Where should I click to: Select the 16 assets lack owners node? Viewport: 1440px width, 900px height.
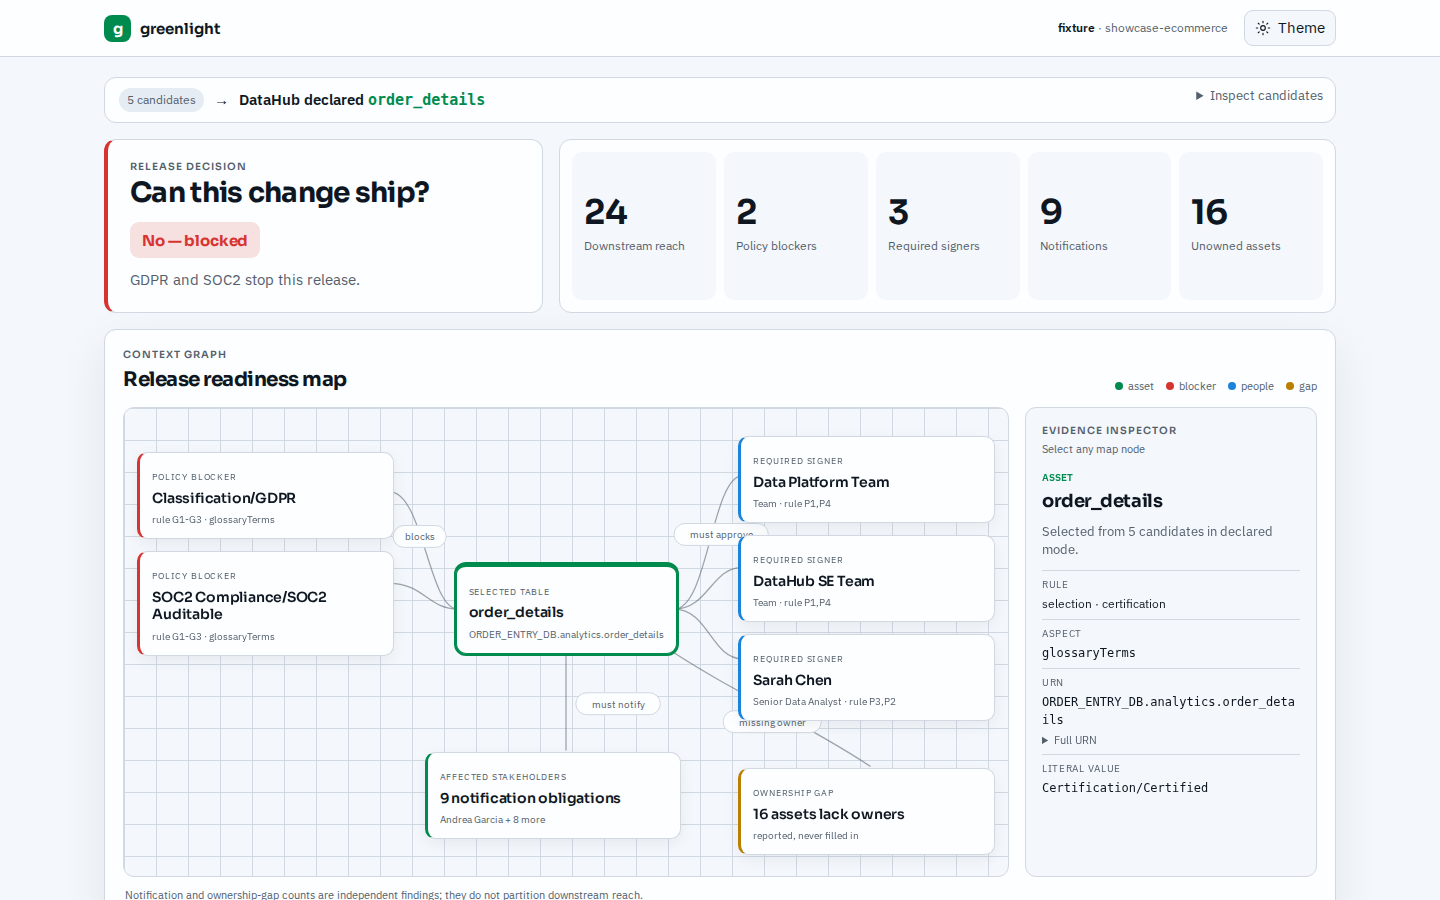click(866, 811)
